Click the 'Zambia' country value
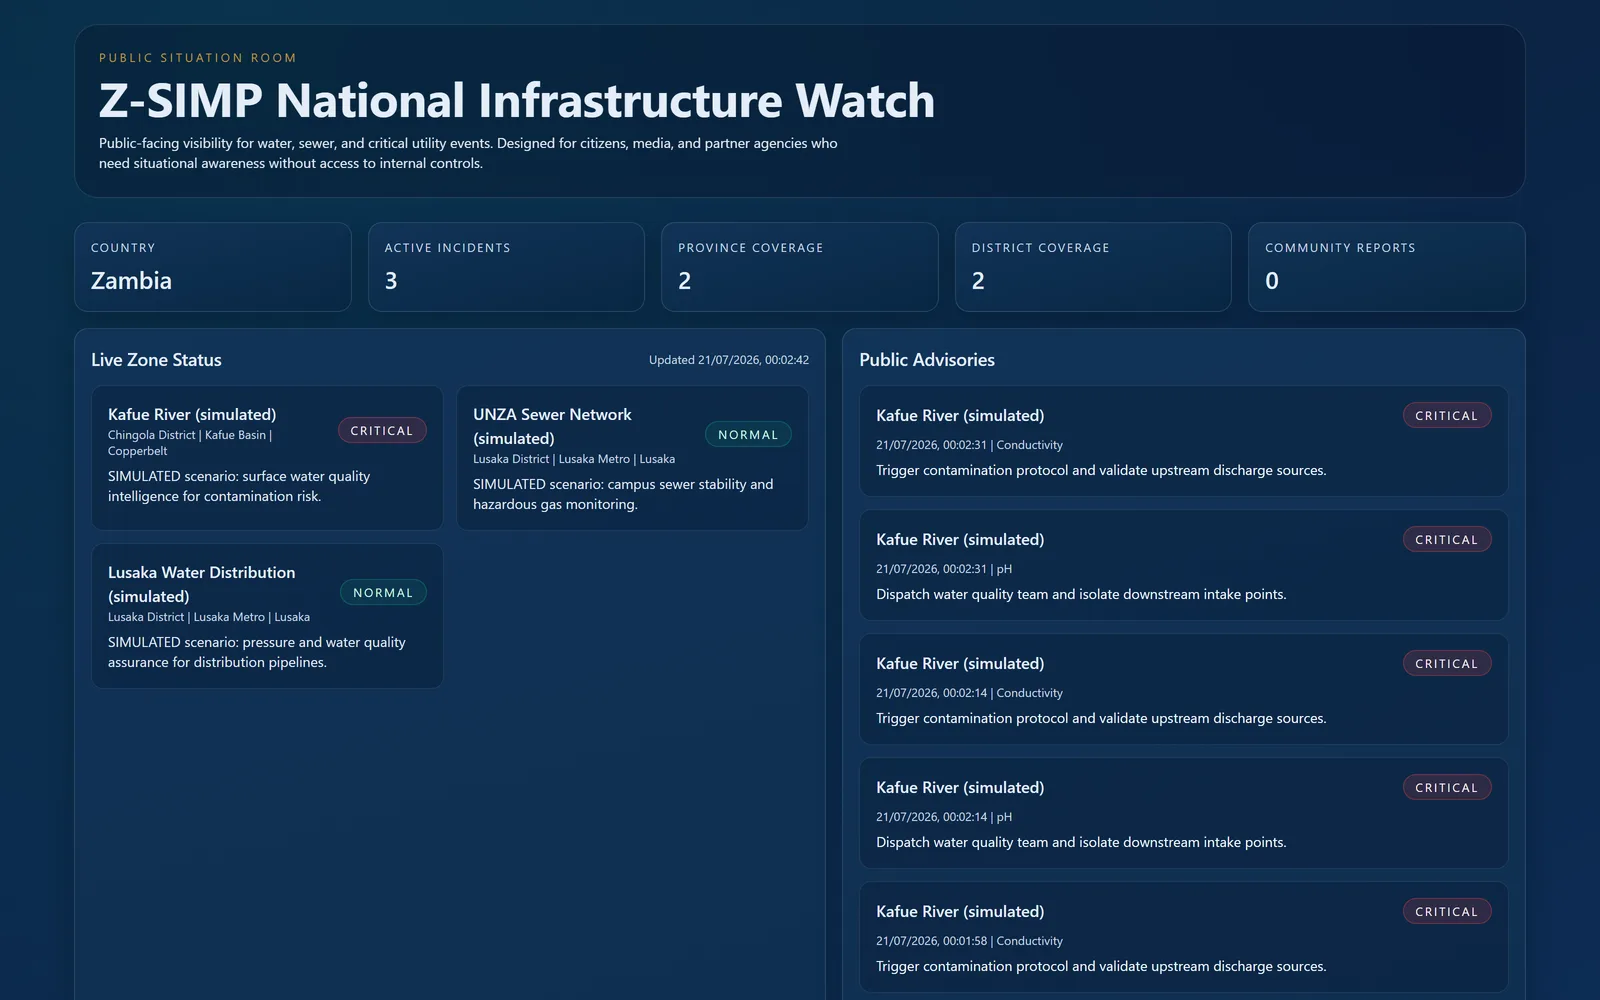 (131, 281)
